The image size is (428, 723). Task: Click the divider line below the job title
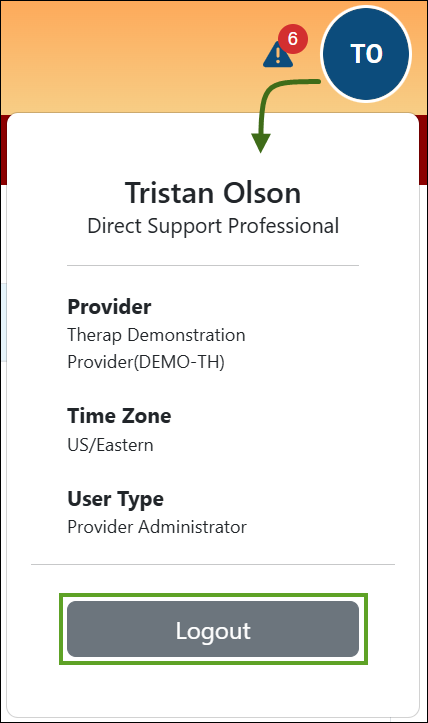click(213, 266)
